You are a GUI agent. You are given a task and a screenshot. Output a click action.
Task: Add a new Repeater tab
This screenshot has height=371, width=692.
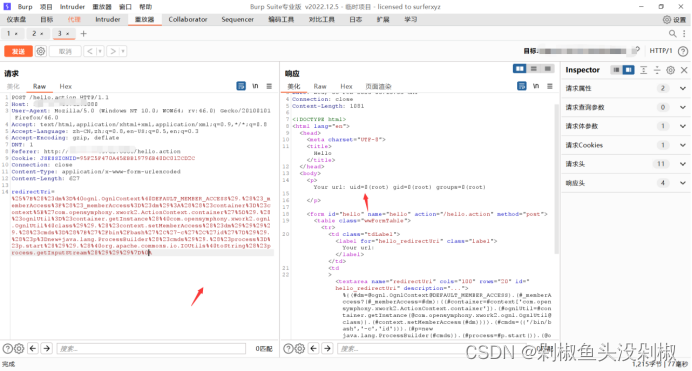(x=83, y=34)
